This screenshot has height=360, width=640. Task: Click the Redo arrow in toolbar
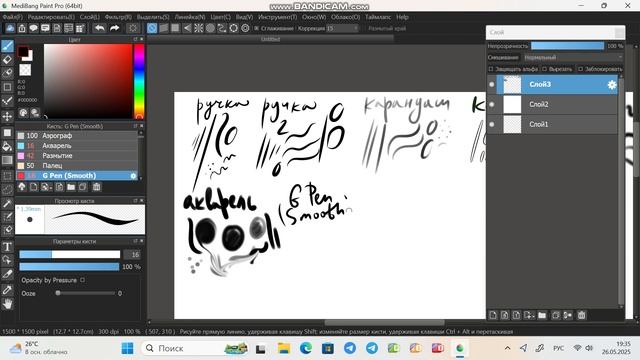[x=114, y=28]
